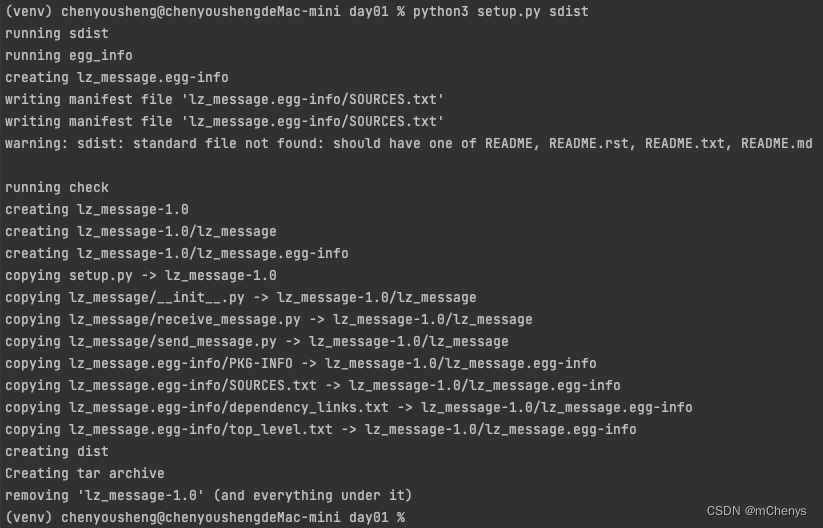823x528 pixels.
Task: Click the 'running check' line
Action: tap(57, 188)
